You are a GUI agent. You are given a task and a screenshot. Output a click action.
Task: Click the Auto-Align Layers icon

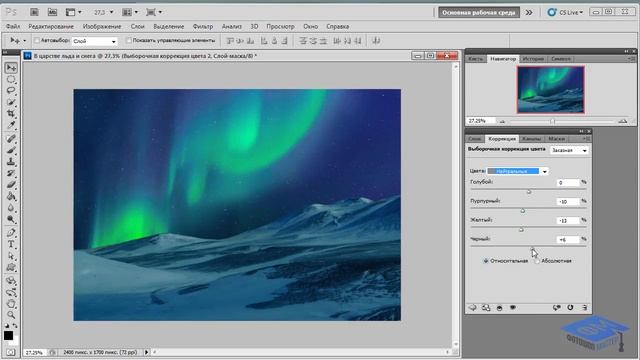(376, 40)
